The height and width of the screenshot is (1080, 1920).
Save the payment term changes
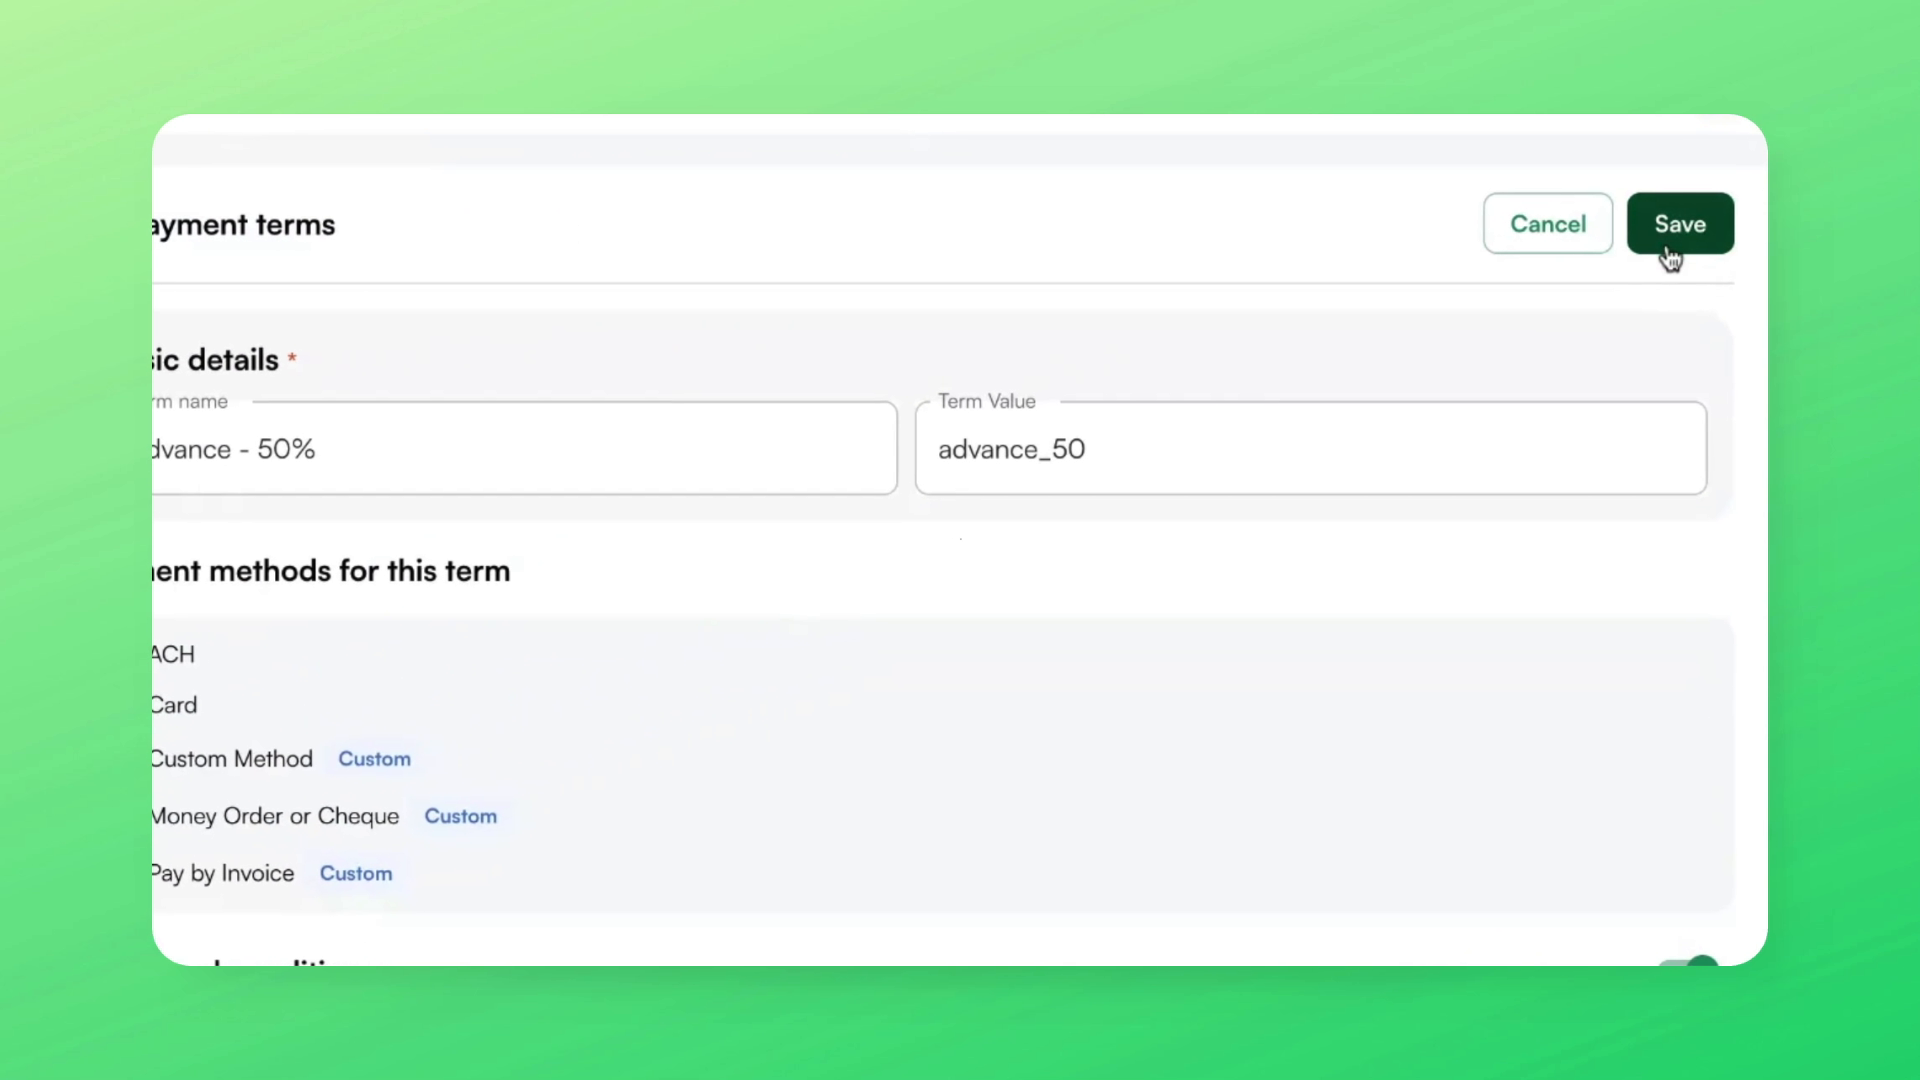(1679, 223)
